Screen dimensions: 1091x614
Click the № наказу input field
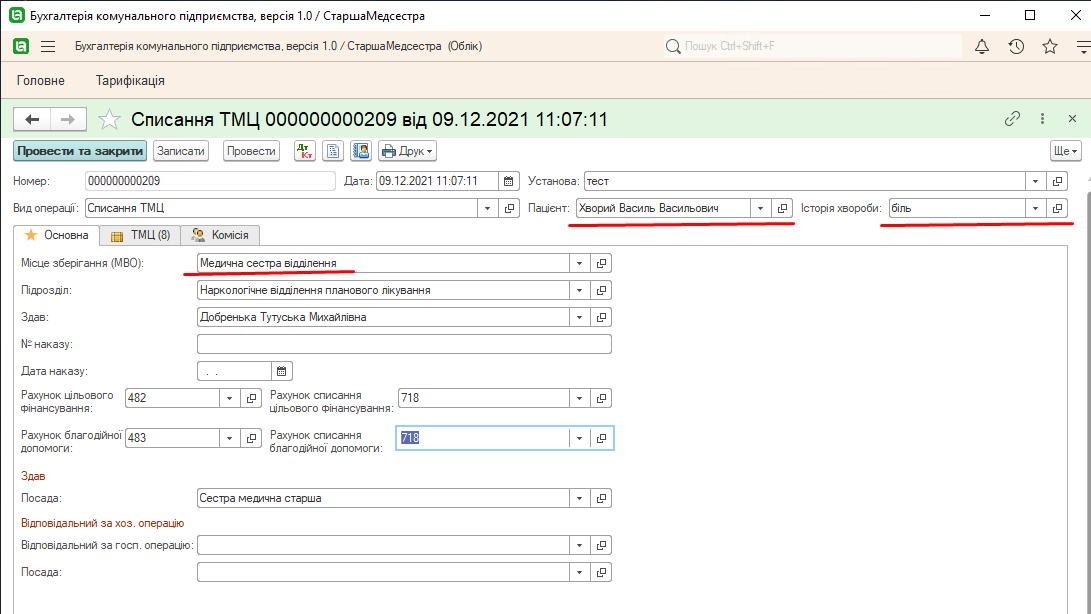pyautogui.click(x=404, y=344)
